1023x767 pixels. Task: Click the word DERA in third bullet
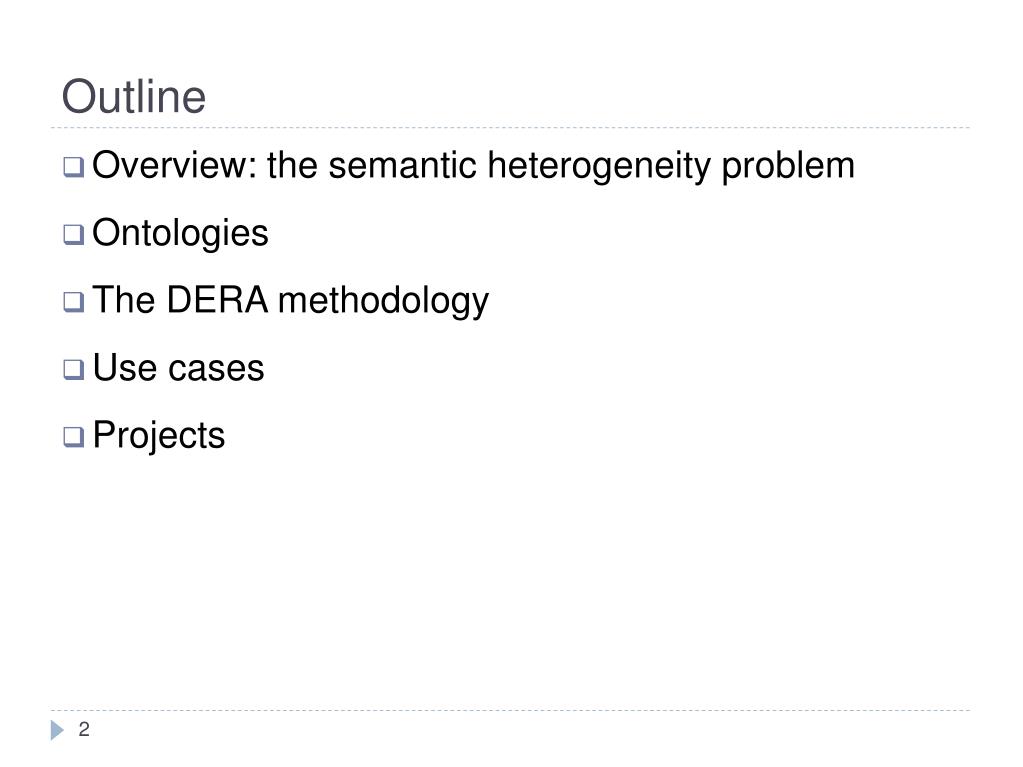coord(217,300)
